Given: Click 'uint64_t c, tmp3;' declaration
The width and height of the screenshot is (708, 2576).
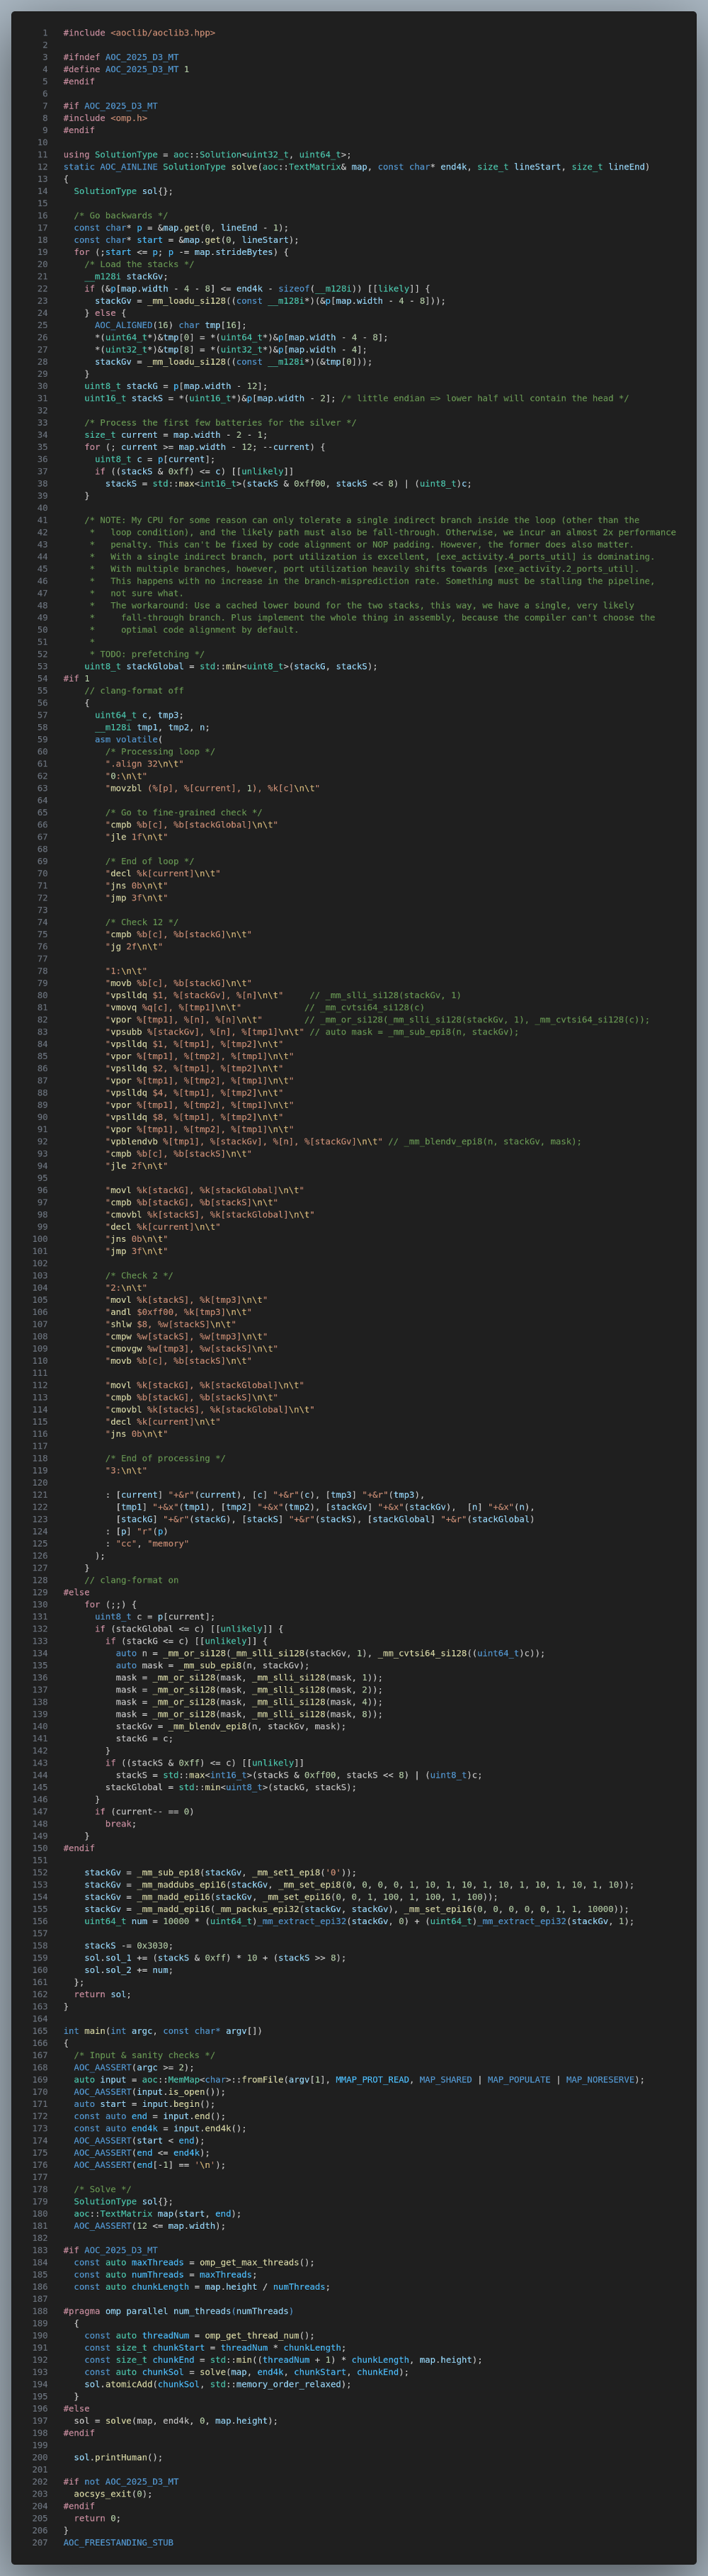Looking at the screenshot, I should tap(139, 715).
